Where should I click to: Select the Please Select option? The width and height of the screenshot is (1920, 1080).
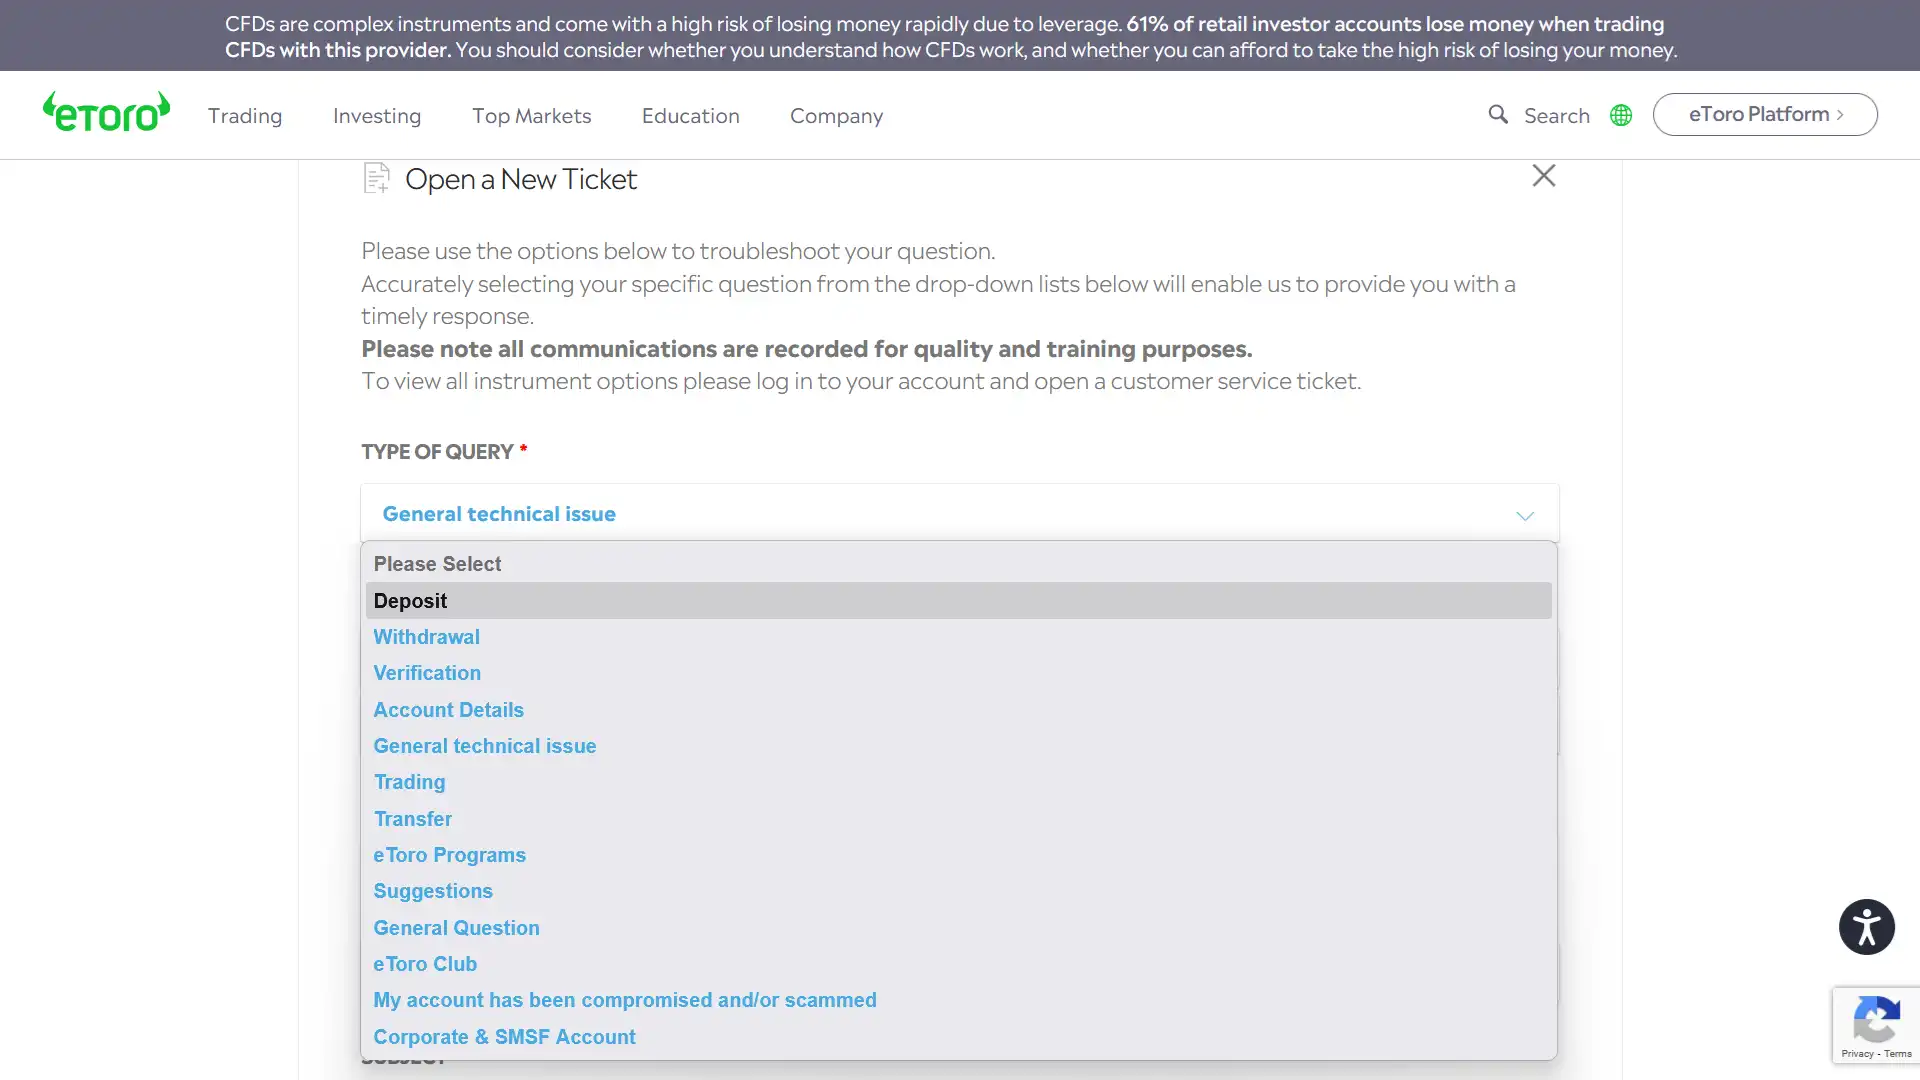(959, 564)
